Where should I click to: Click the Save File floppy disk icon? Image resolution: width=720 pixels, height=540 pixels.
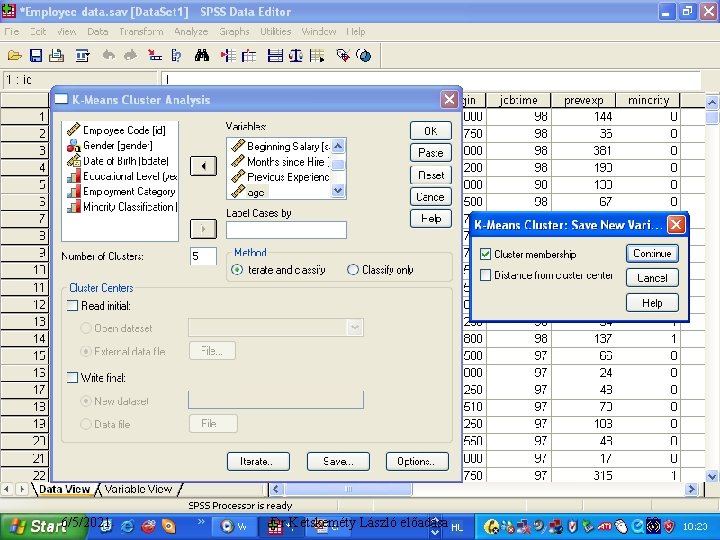pos(36,56)
